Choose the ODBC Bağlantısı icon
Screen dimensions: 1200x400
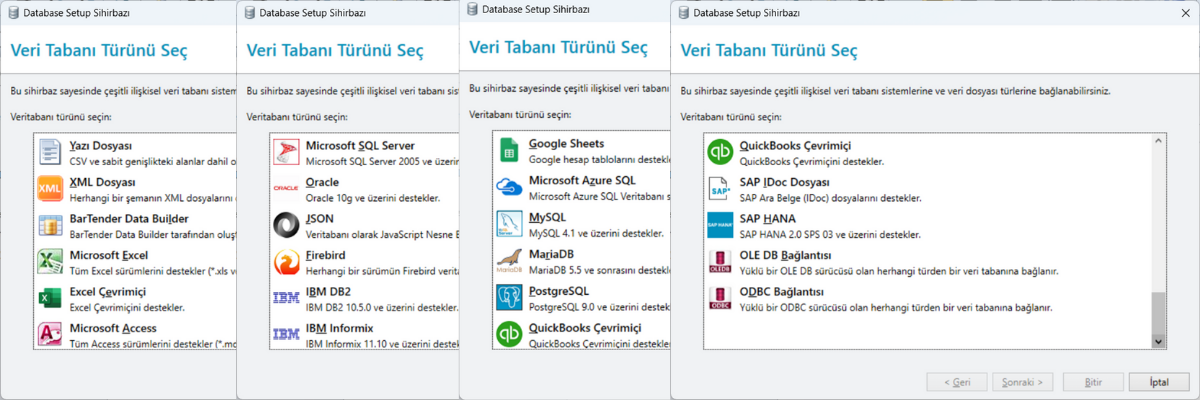[720, 298]
